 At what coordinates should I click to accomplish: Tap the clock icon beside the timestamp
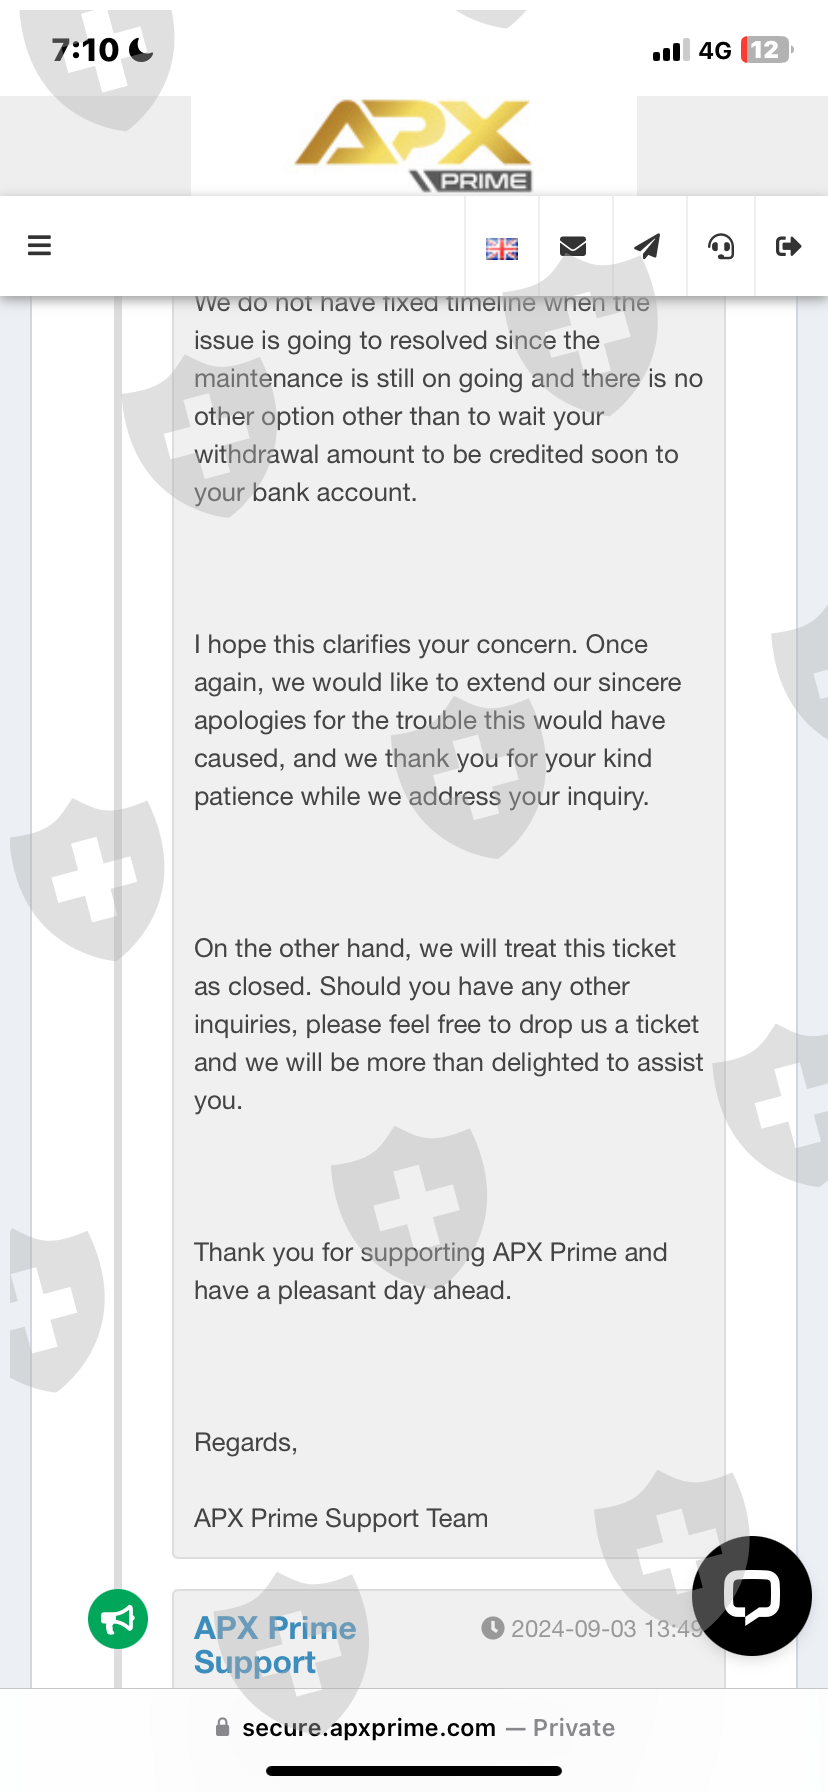point(492,1628)
